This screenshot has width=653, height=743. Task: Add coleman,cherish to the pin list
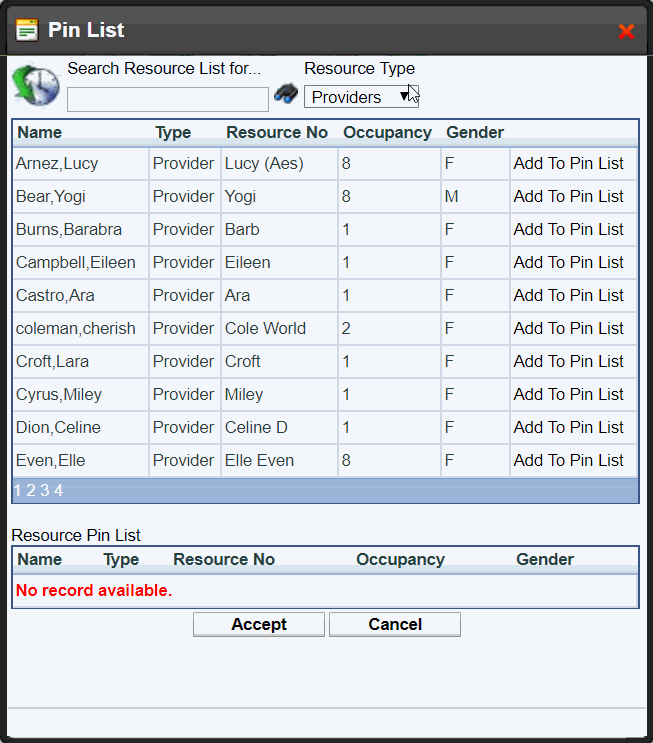[x=568, y=328]
